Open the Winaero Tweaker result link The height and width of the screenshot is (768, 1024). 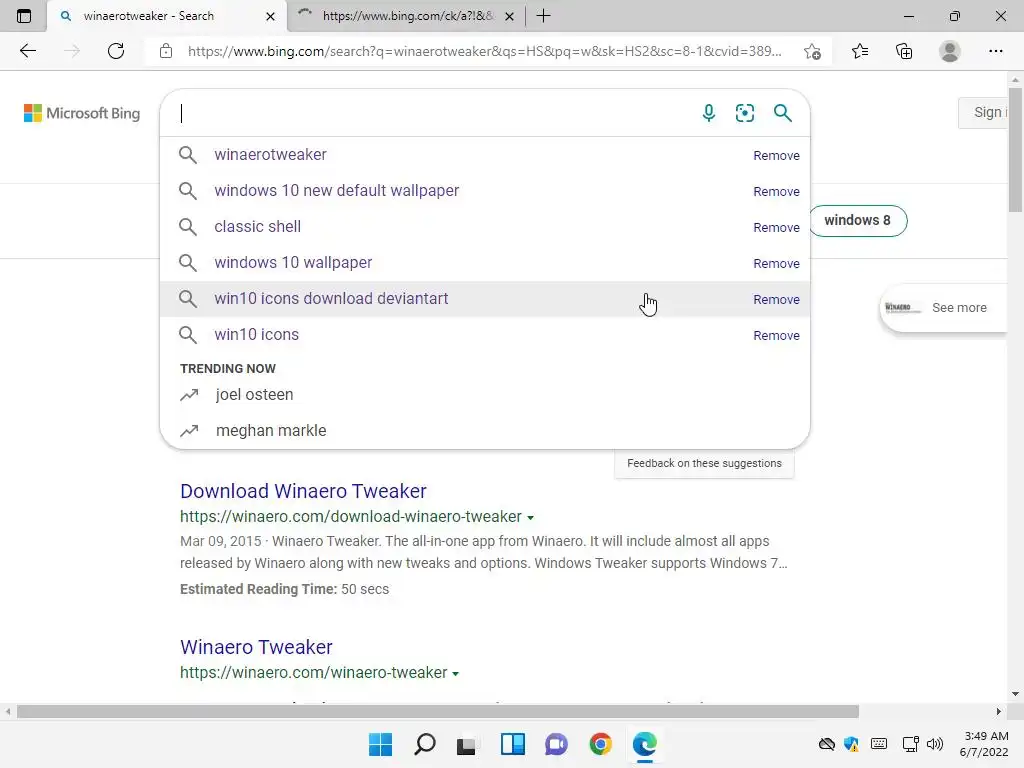tap(256, 647)
